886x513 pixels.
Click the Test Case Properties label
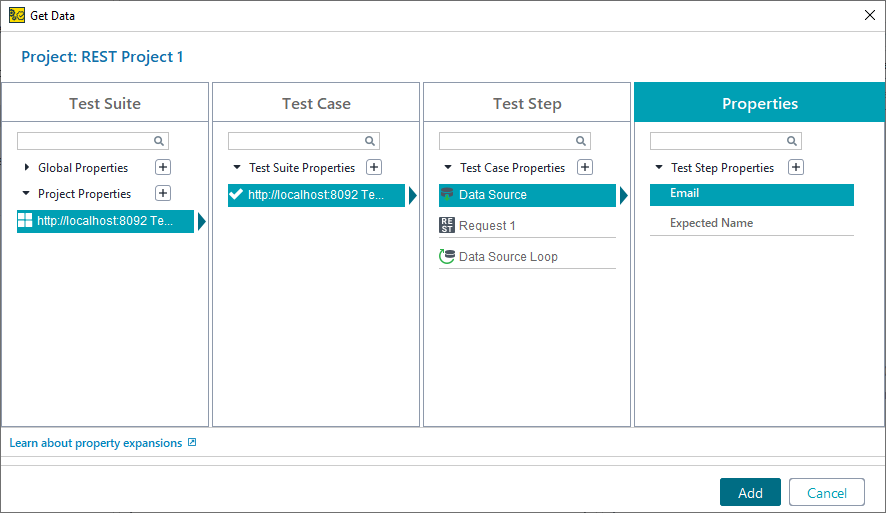click(x=513, y=168)
